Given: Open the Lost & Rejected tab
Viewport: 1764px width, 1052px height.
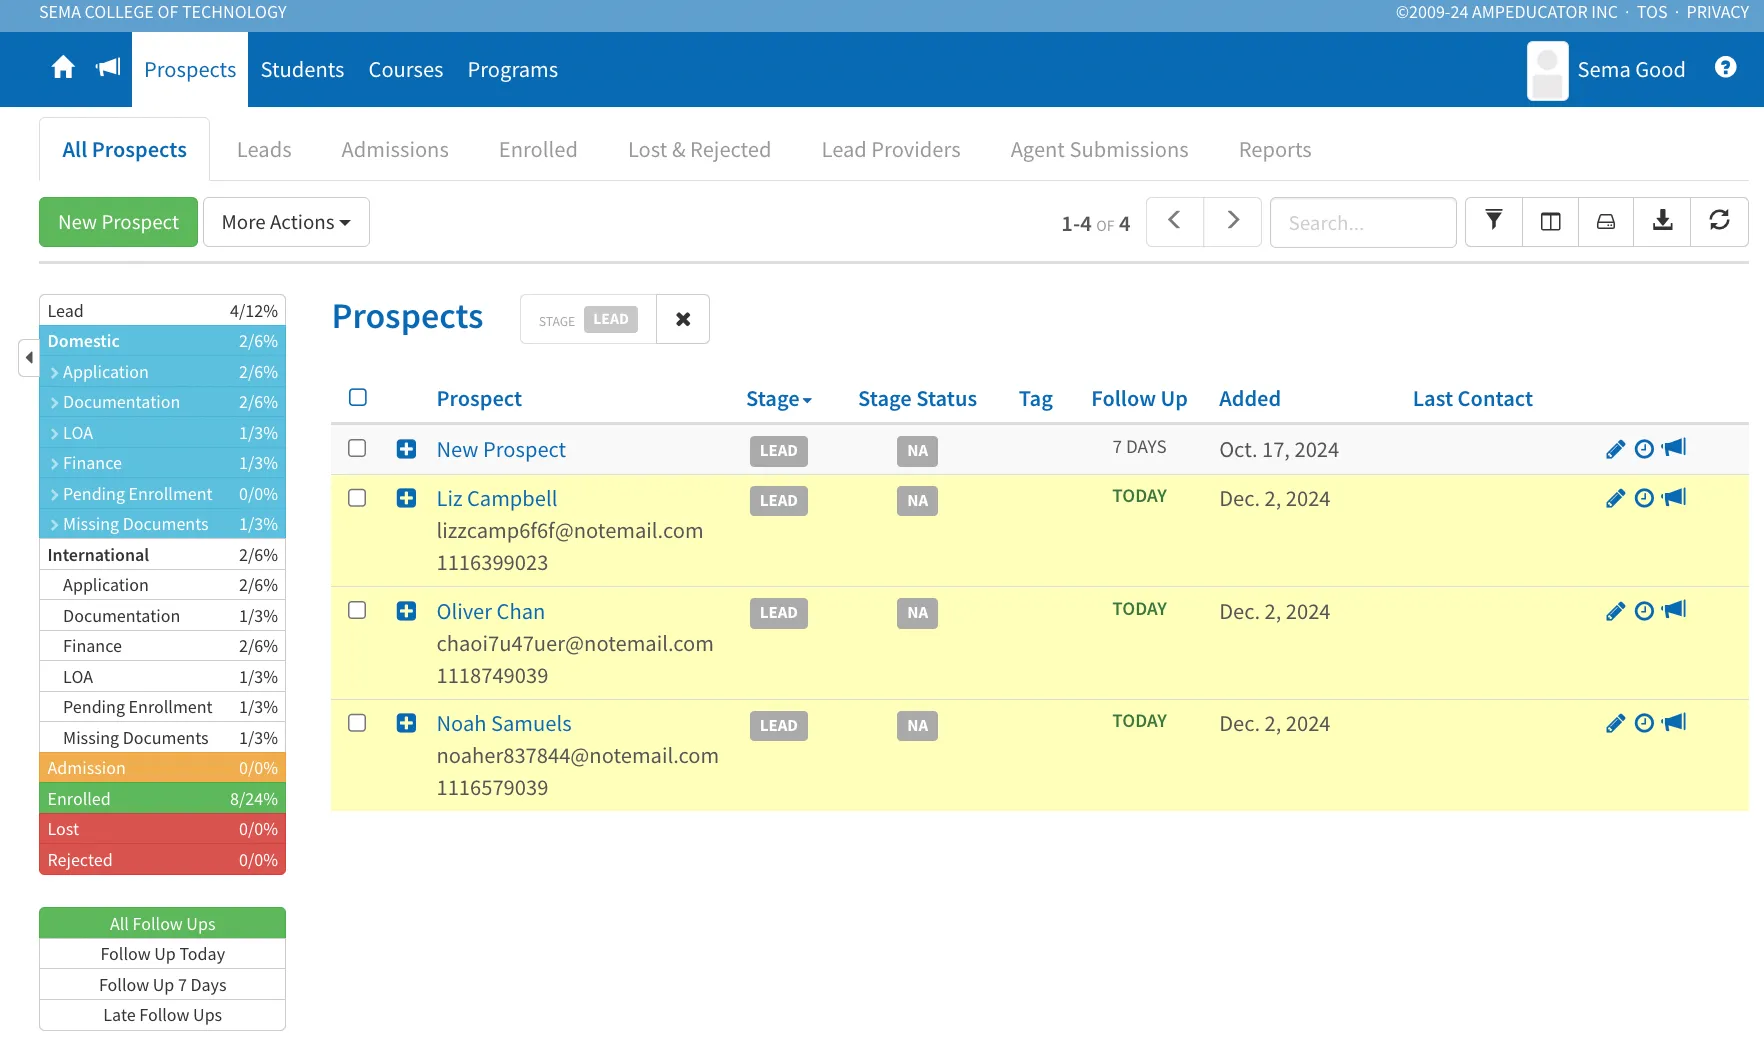Looking at the screenshot, I should coord(699,150).
